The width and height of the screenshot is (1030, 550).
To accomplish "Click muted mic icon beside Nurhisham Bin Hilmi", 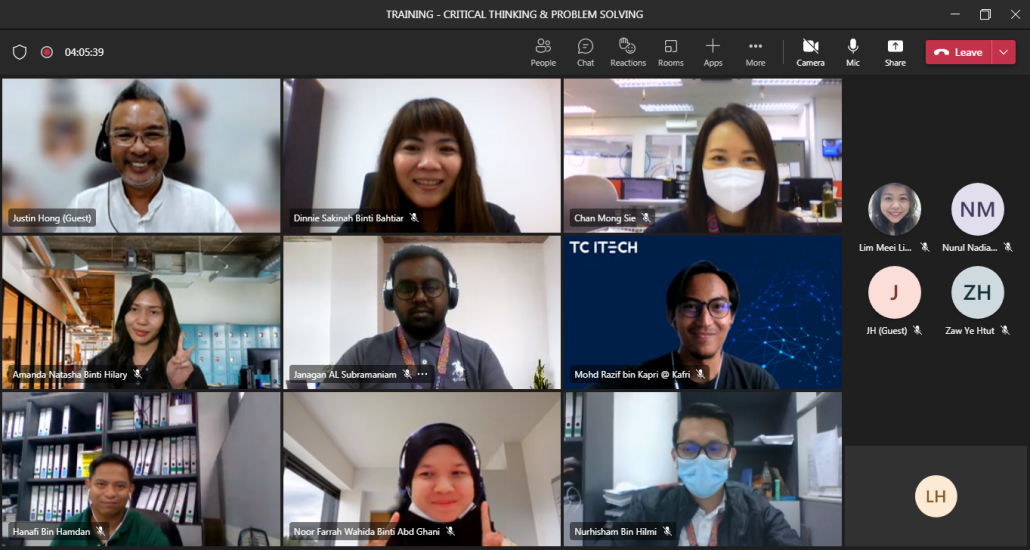I will [x=667, y=531].
